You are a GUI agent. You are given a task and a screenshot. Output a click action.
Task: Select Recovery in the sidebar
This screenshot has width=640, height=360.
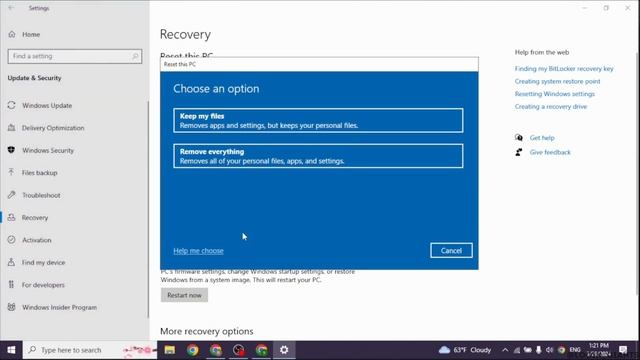(35, 218)
